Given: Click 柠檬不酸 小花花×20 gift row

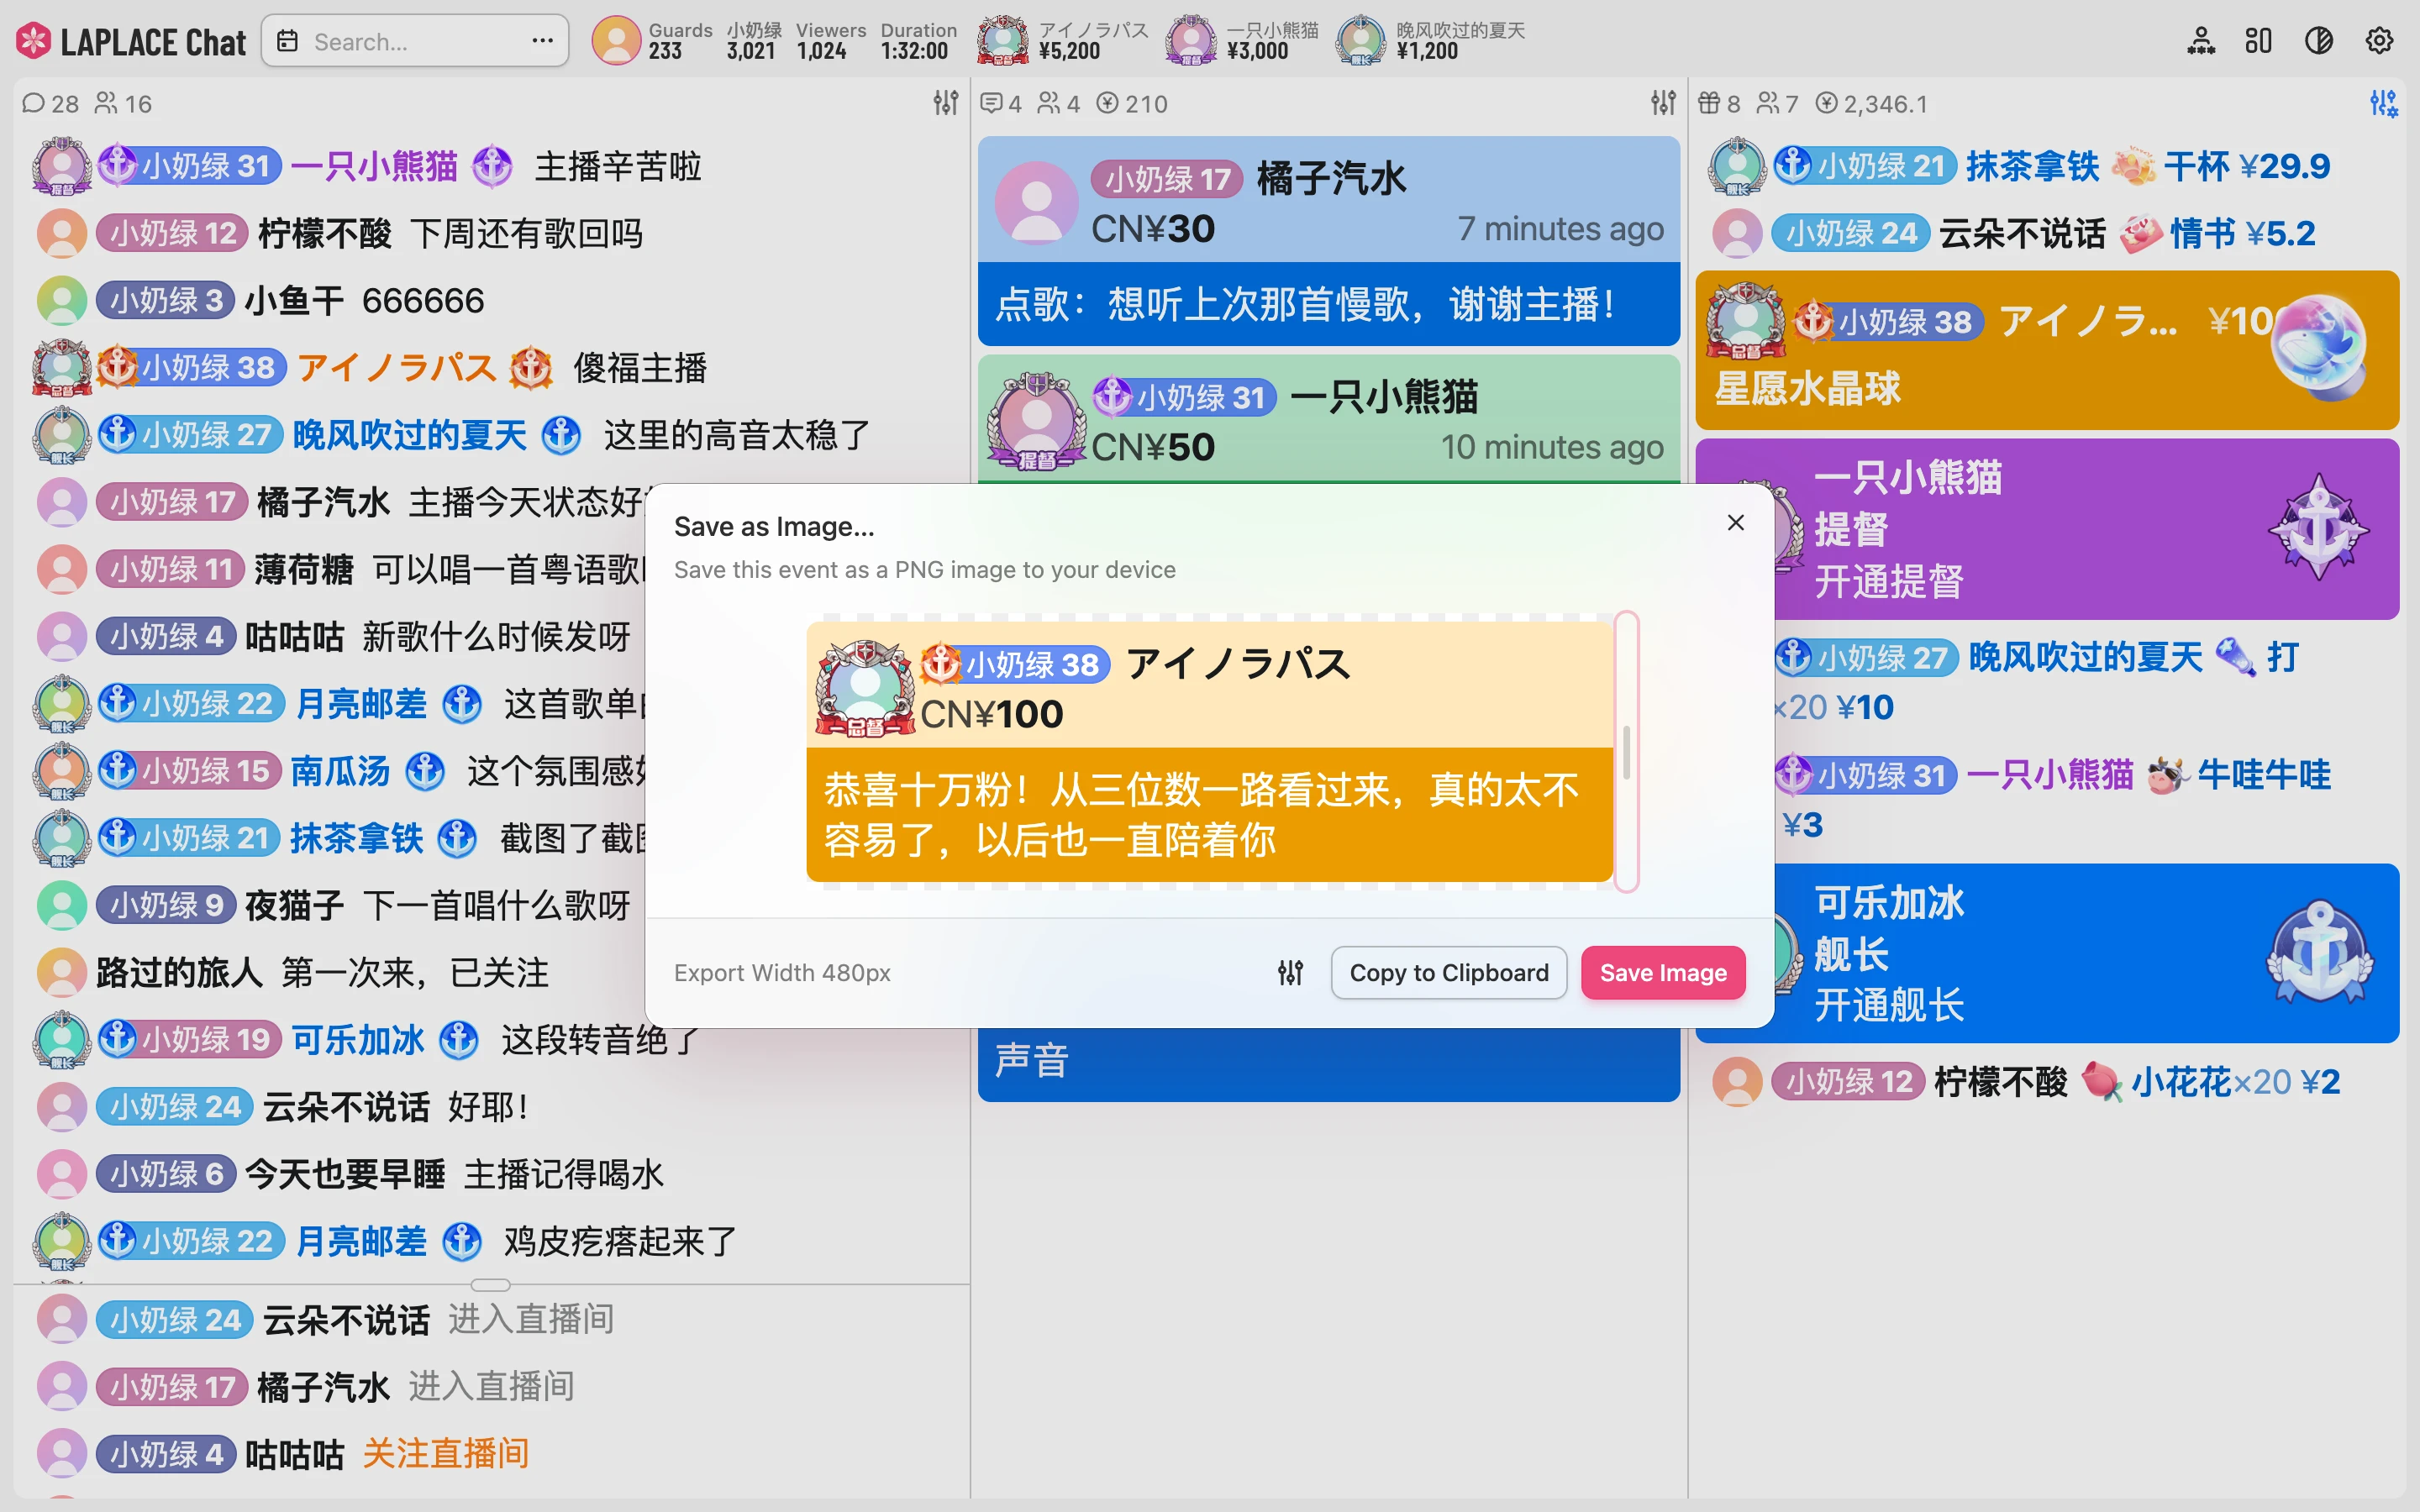Looking at the screenshot, I should click(2047, 1082).
